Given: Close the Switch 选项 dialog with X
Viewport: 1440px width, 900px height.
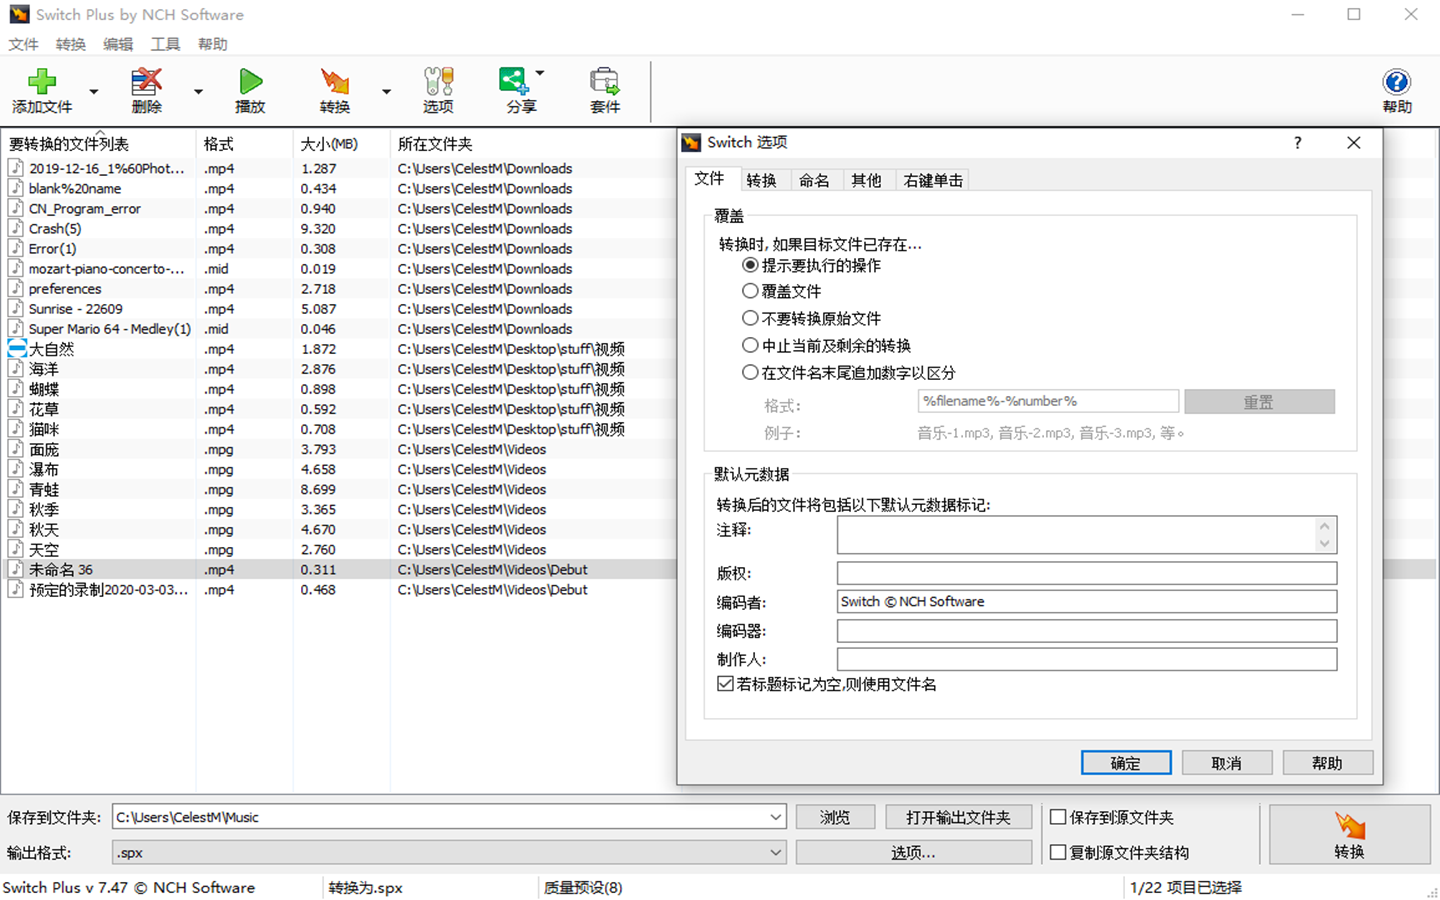Looking at the screenshot, I should (1354, 143).
